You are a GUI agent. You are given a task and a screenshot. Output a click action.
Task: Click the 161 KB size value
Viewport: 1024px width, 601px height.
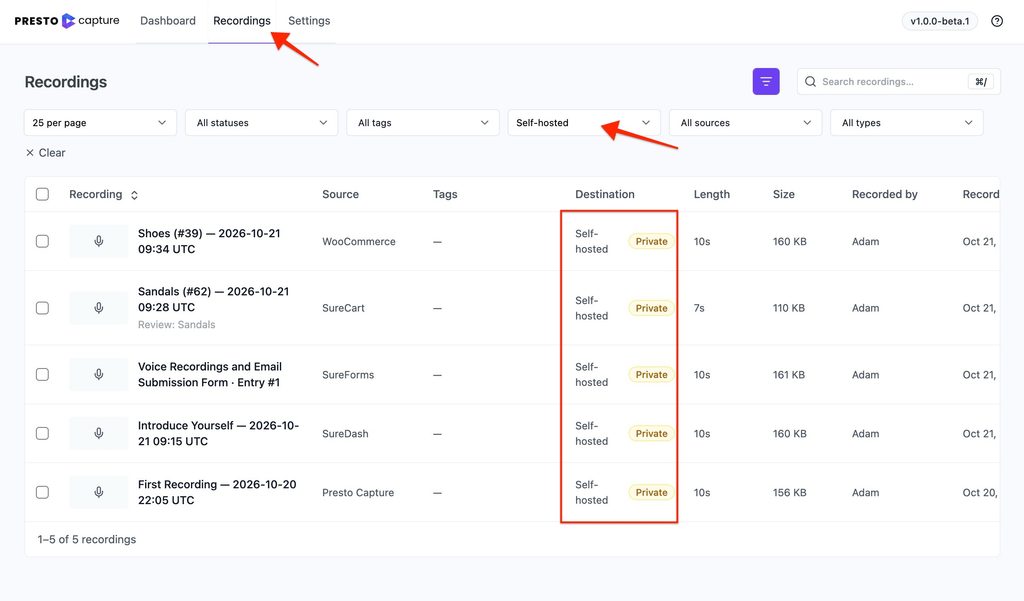click(789, 374)
